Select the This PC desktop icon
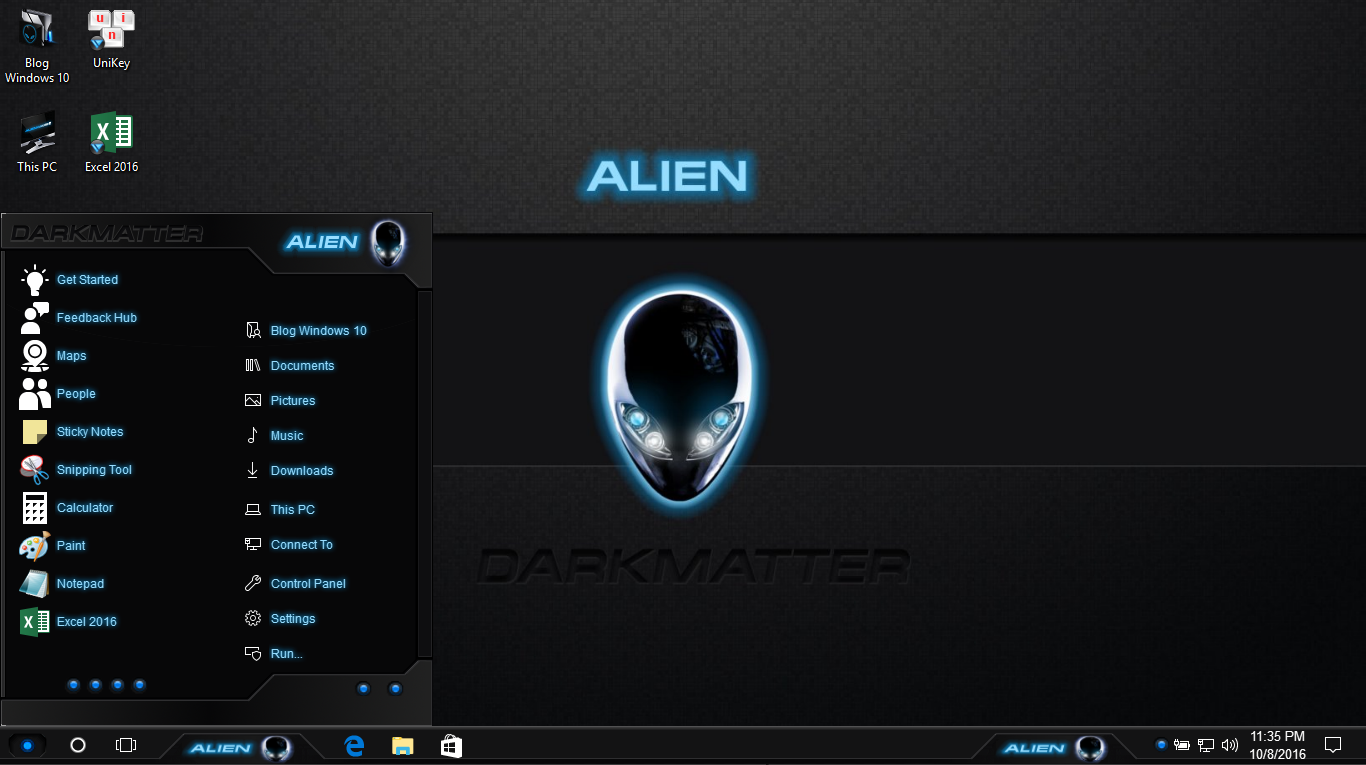 (37, 143)
